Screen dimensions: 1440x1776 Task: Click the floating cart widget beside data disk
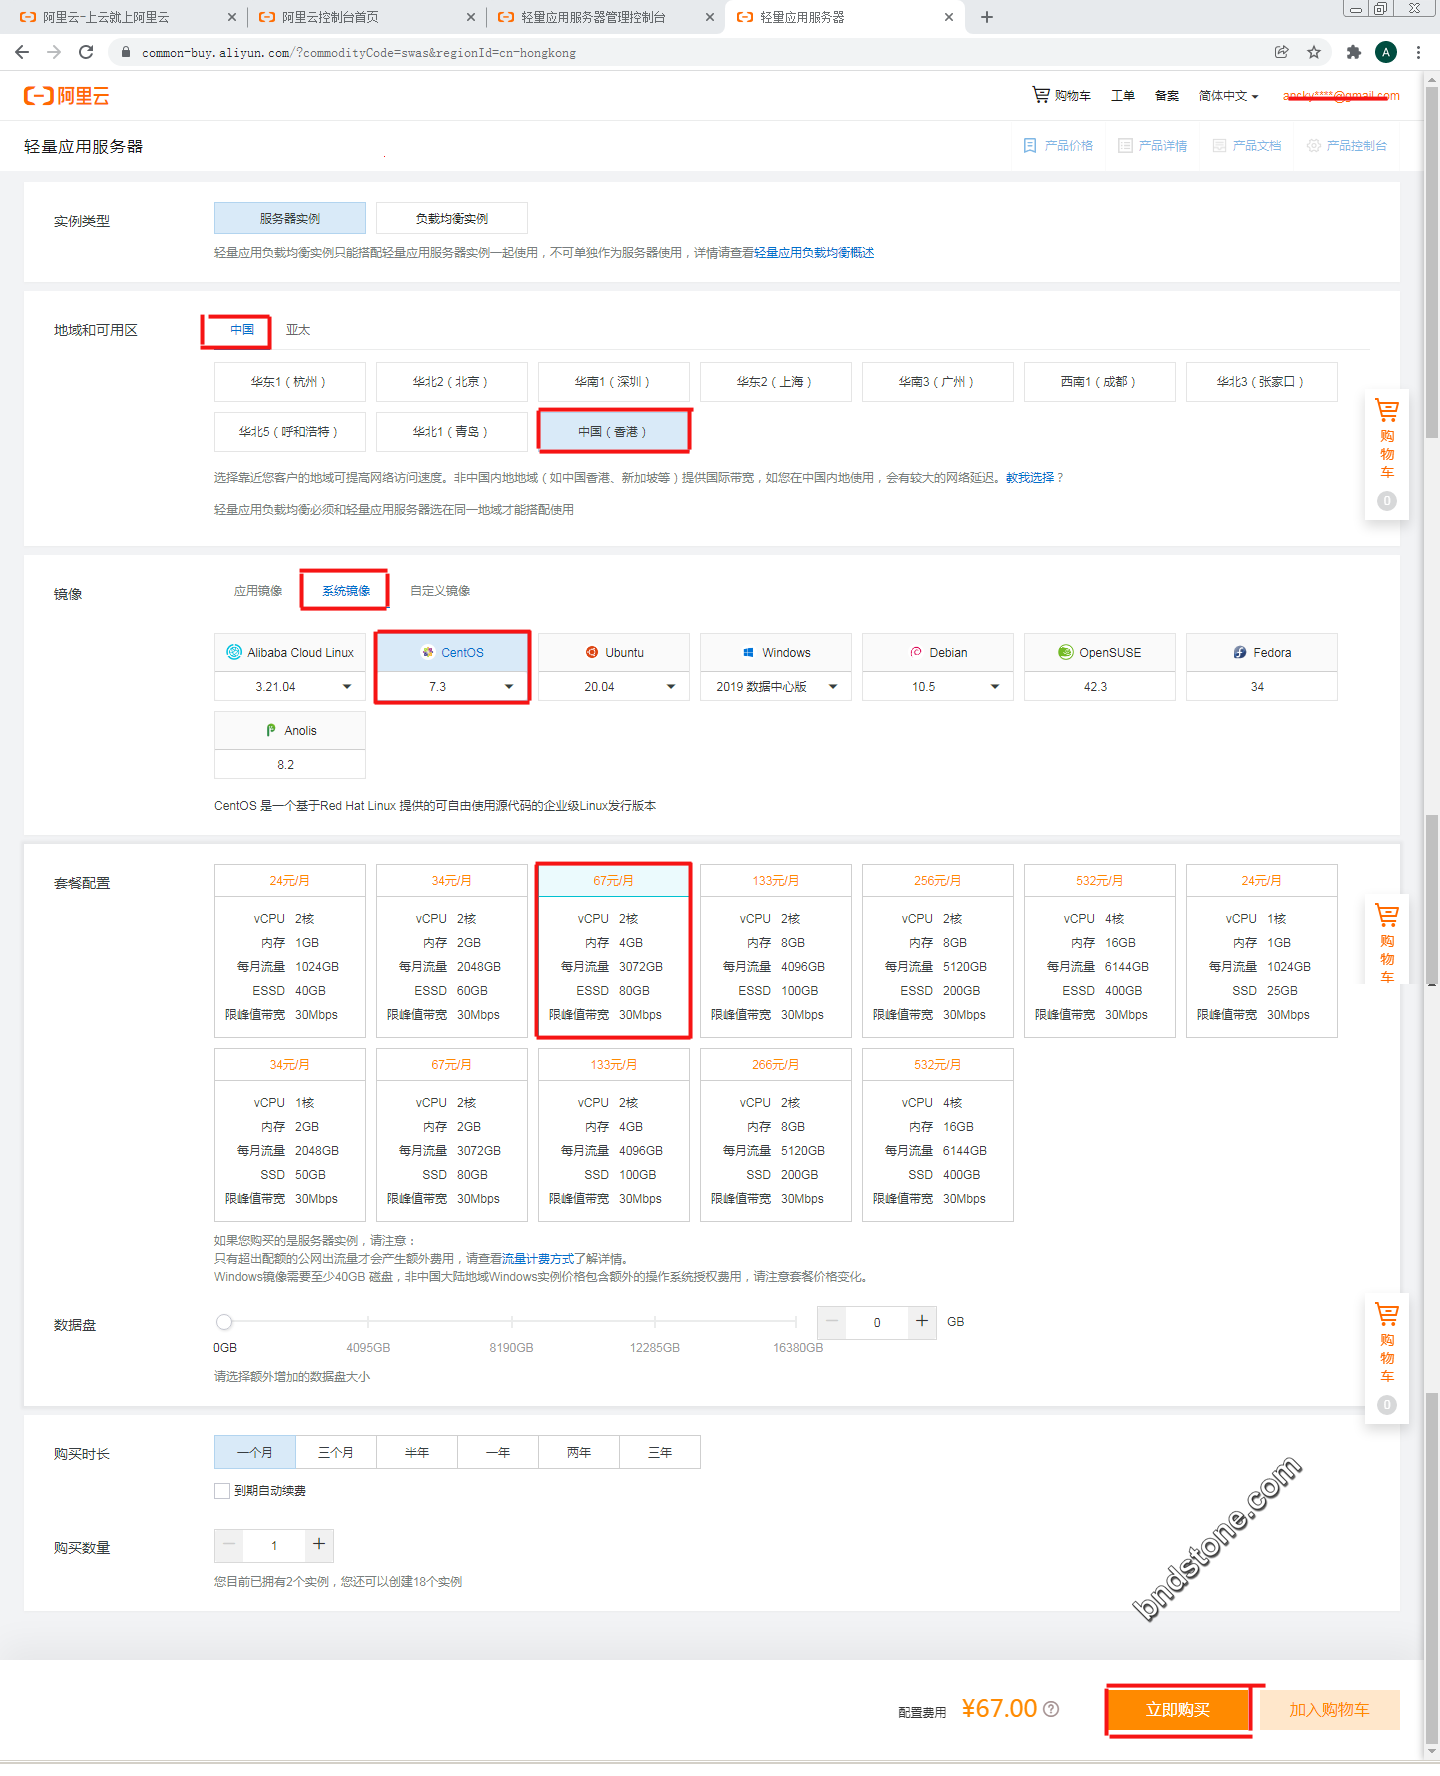point(1387,1358)
